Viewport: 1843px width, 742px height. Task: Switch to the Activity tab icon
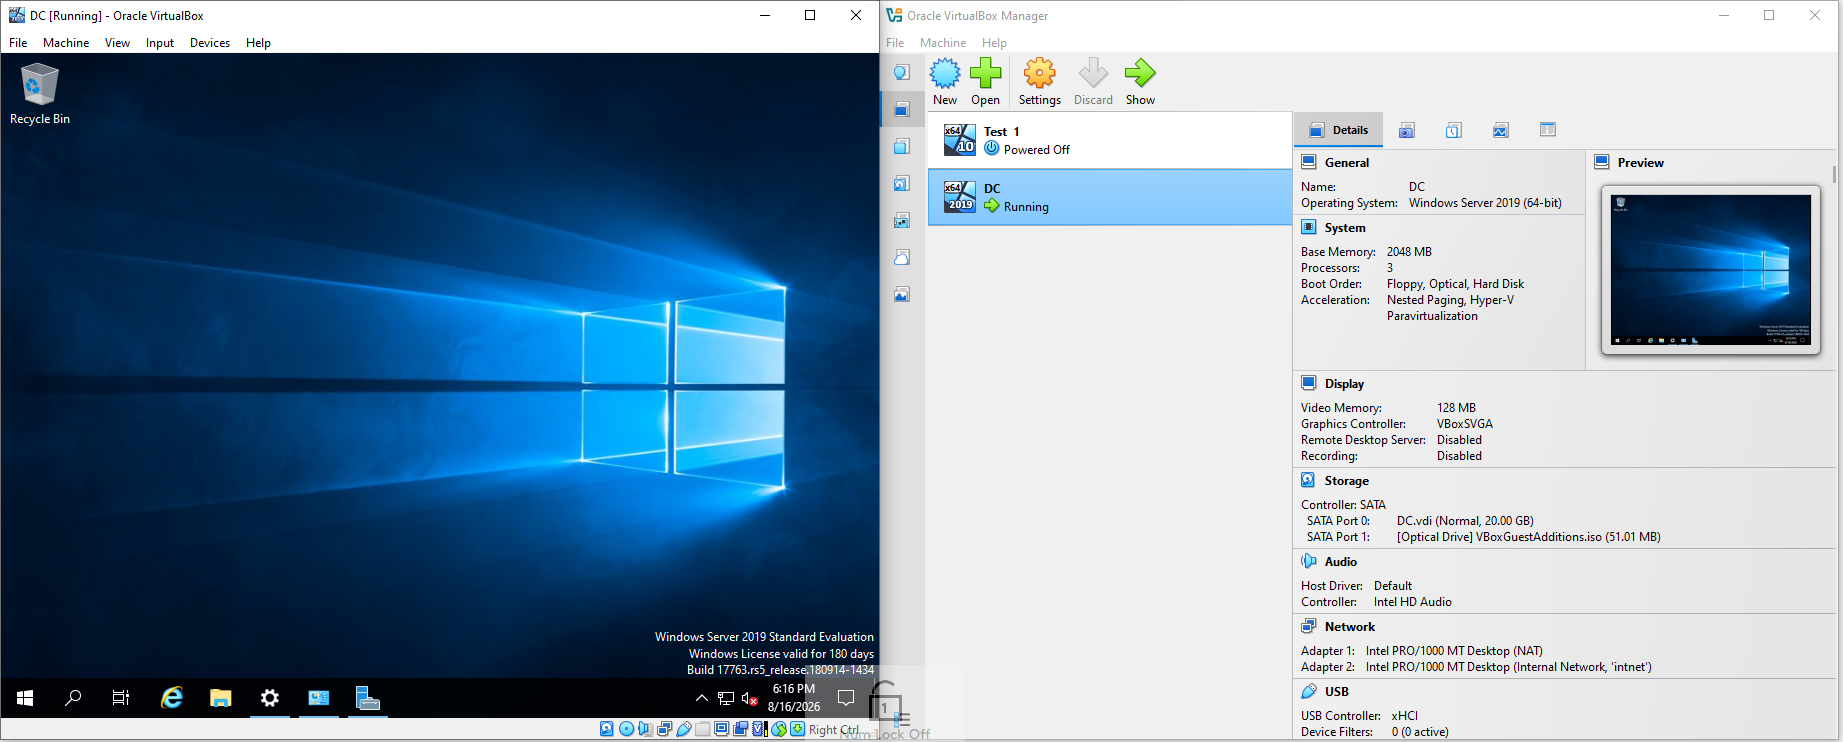(1501, 130)
